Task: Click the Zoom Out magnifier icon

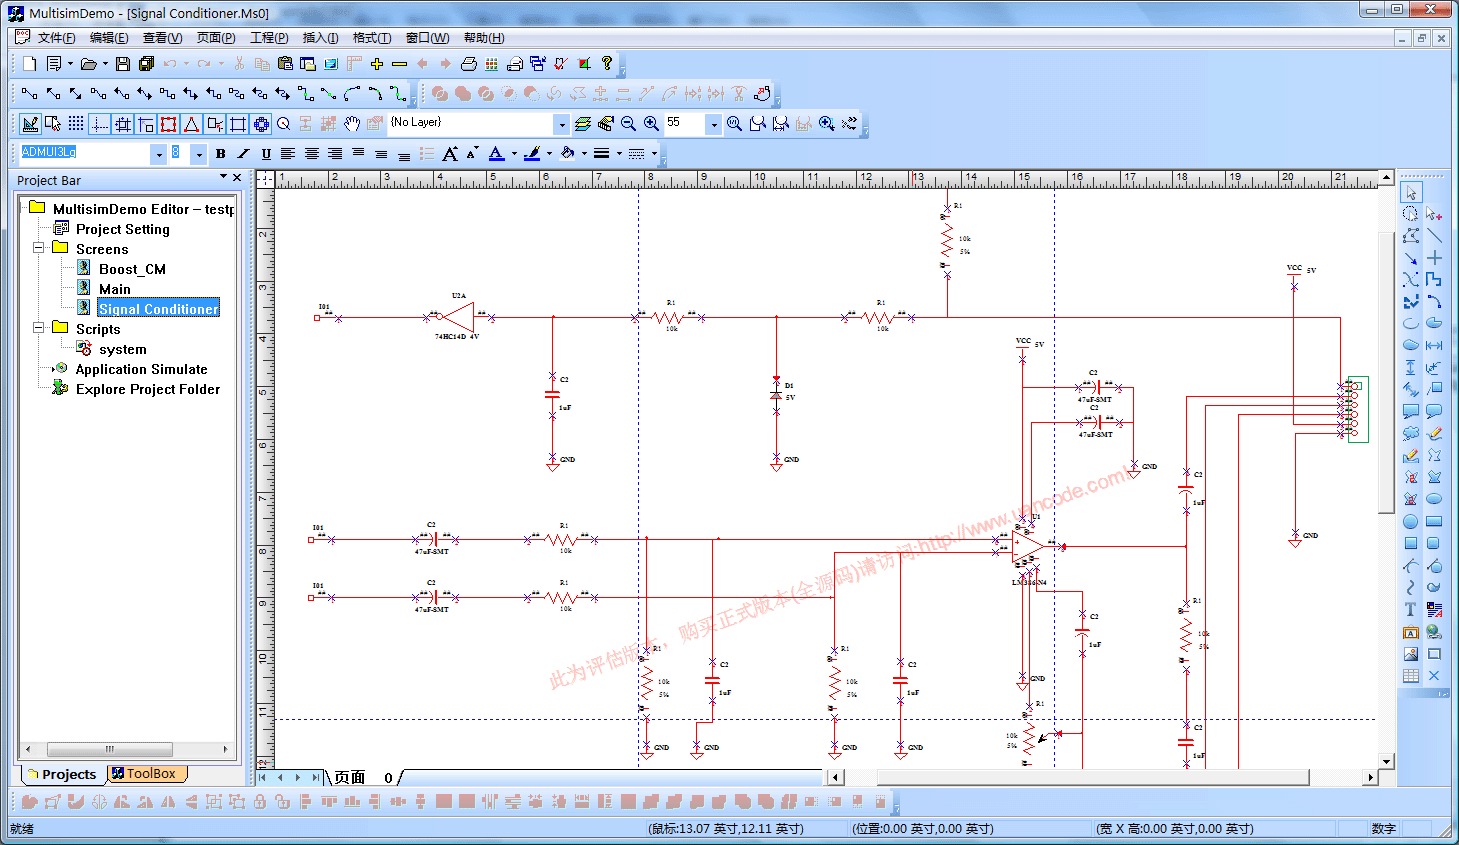Action: tap(628, 124)
